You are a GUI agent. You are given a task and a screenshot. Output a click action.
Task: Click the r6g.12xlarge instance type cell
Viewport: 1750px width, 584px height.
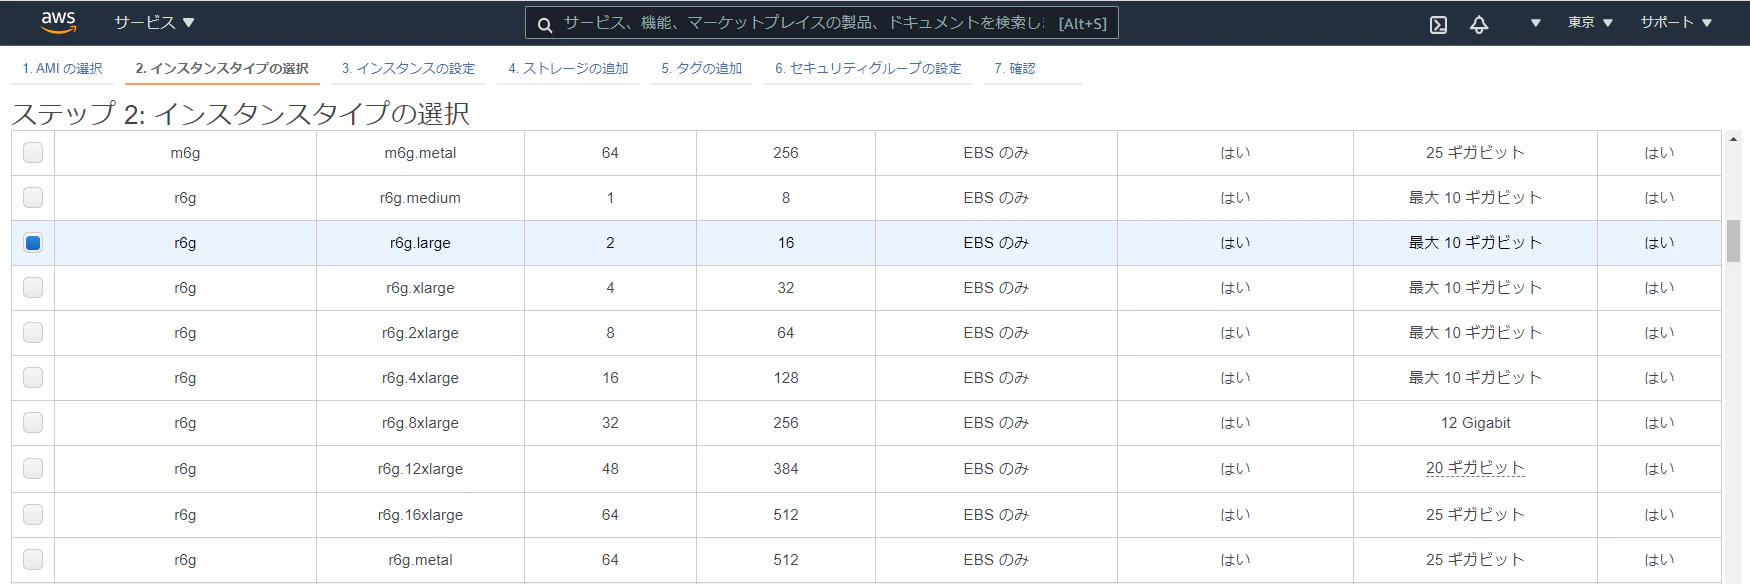tap(420, 469)
